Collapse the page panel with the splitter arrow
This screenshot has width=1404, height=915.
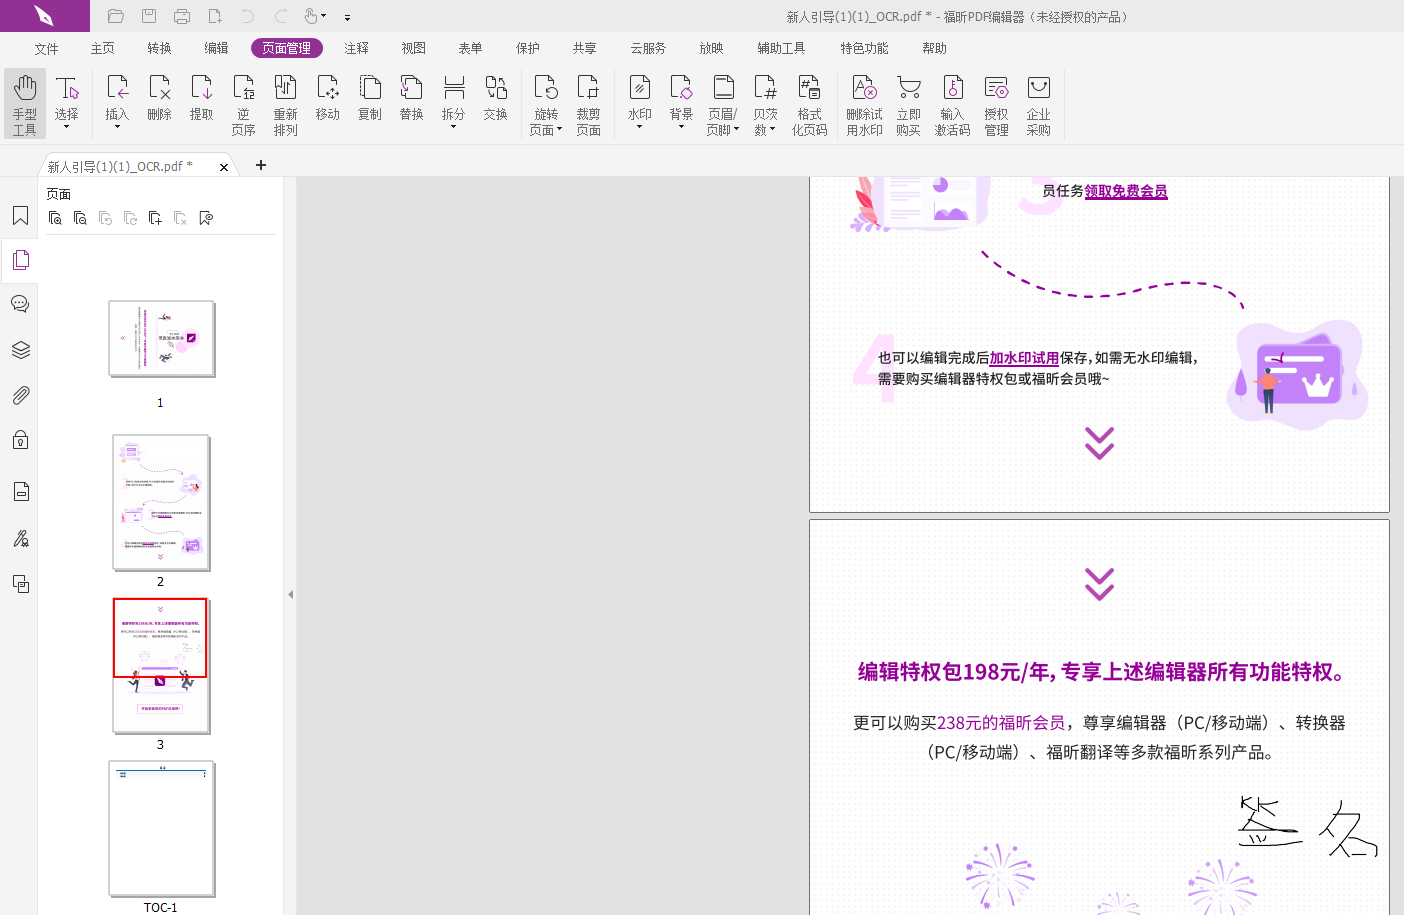[290, 594]
